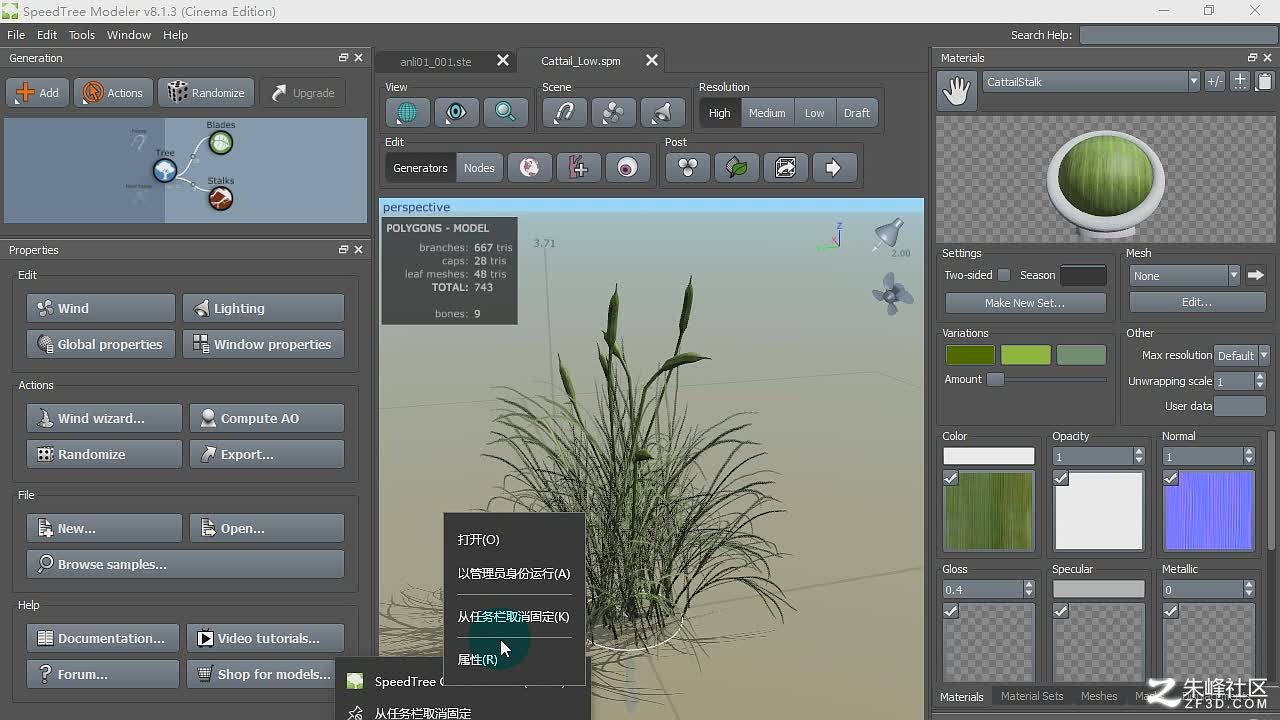Click the arrow button next to Mesh dropdown
Viewport: 1280px width, 720px height.
pyautogui.click(x=1256, y=275)
